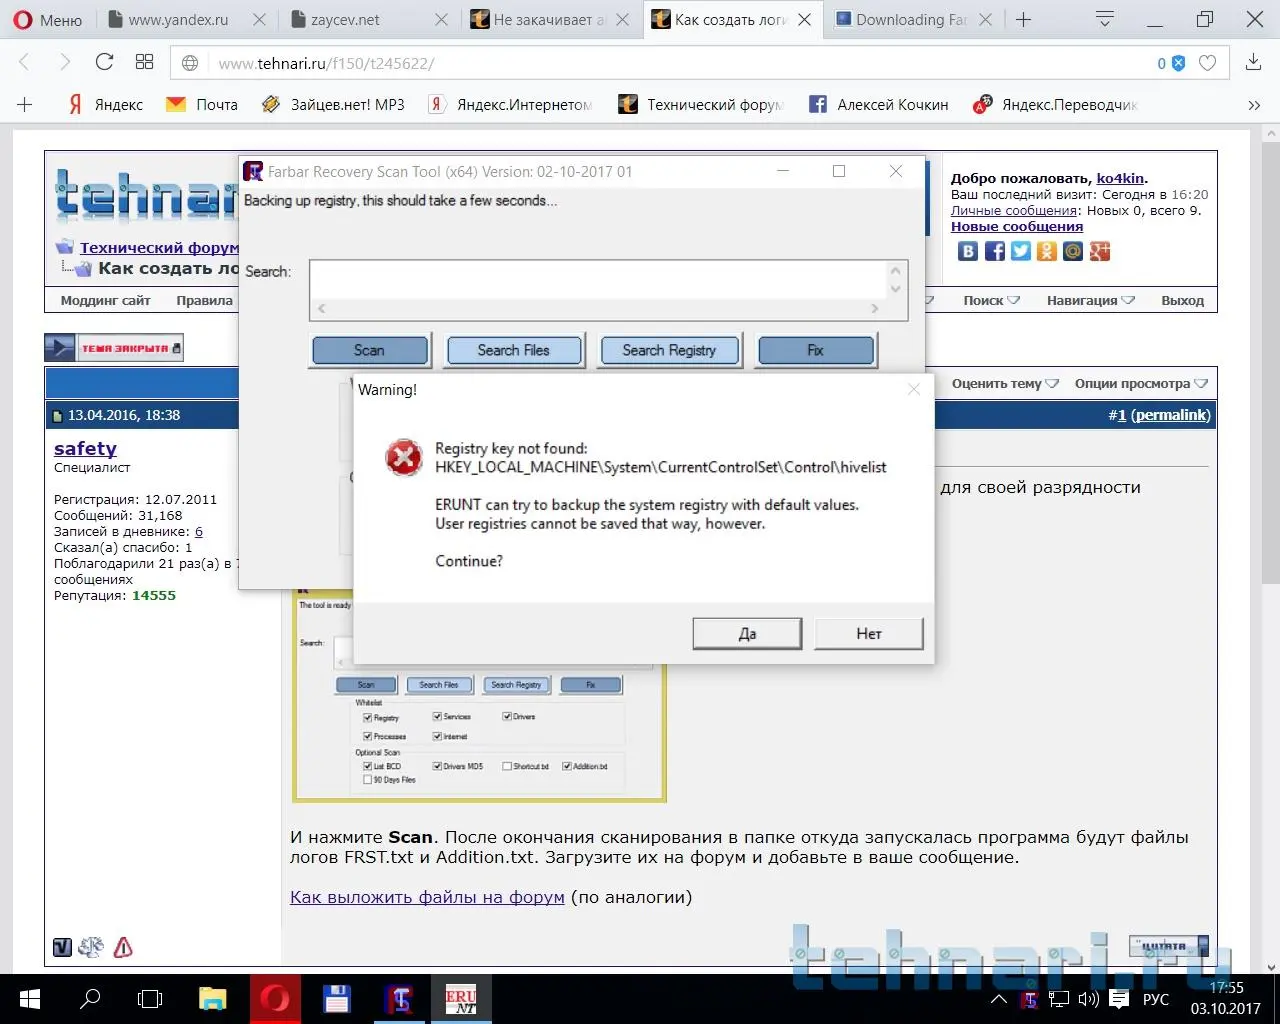This screenshot has width=1280, height=1024.
Task: Open a new browser tab with plus
Action: [1023, 20]
